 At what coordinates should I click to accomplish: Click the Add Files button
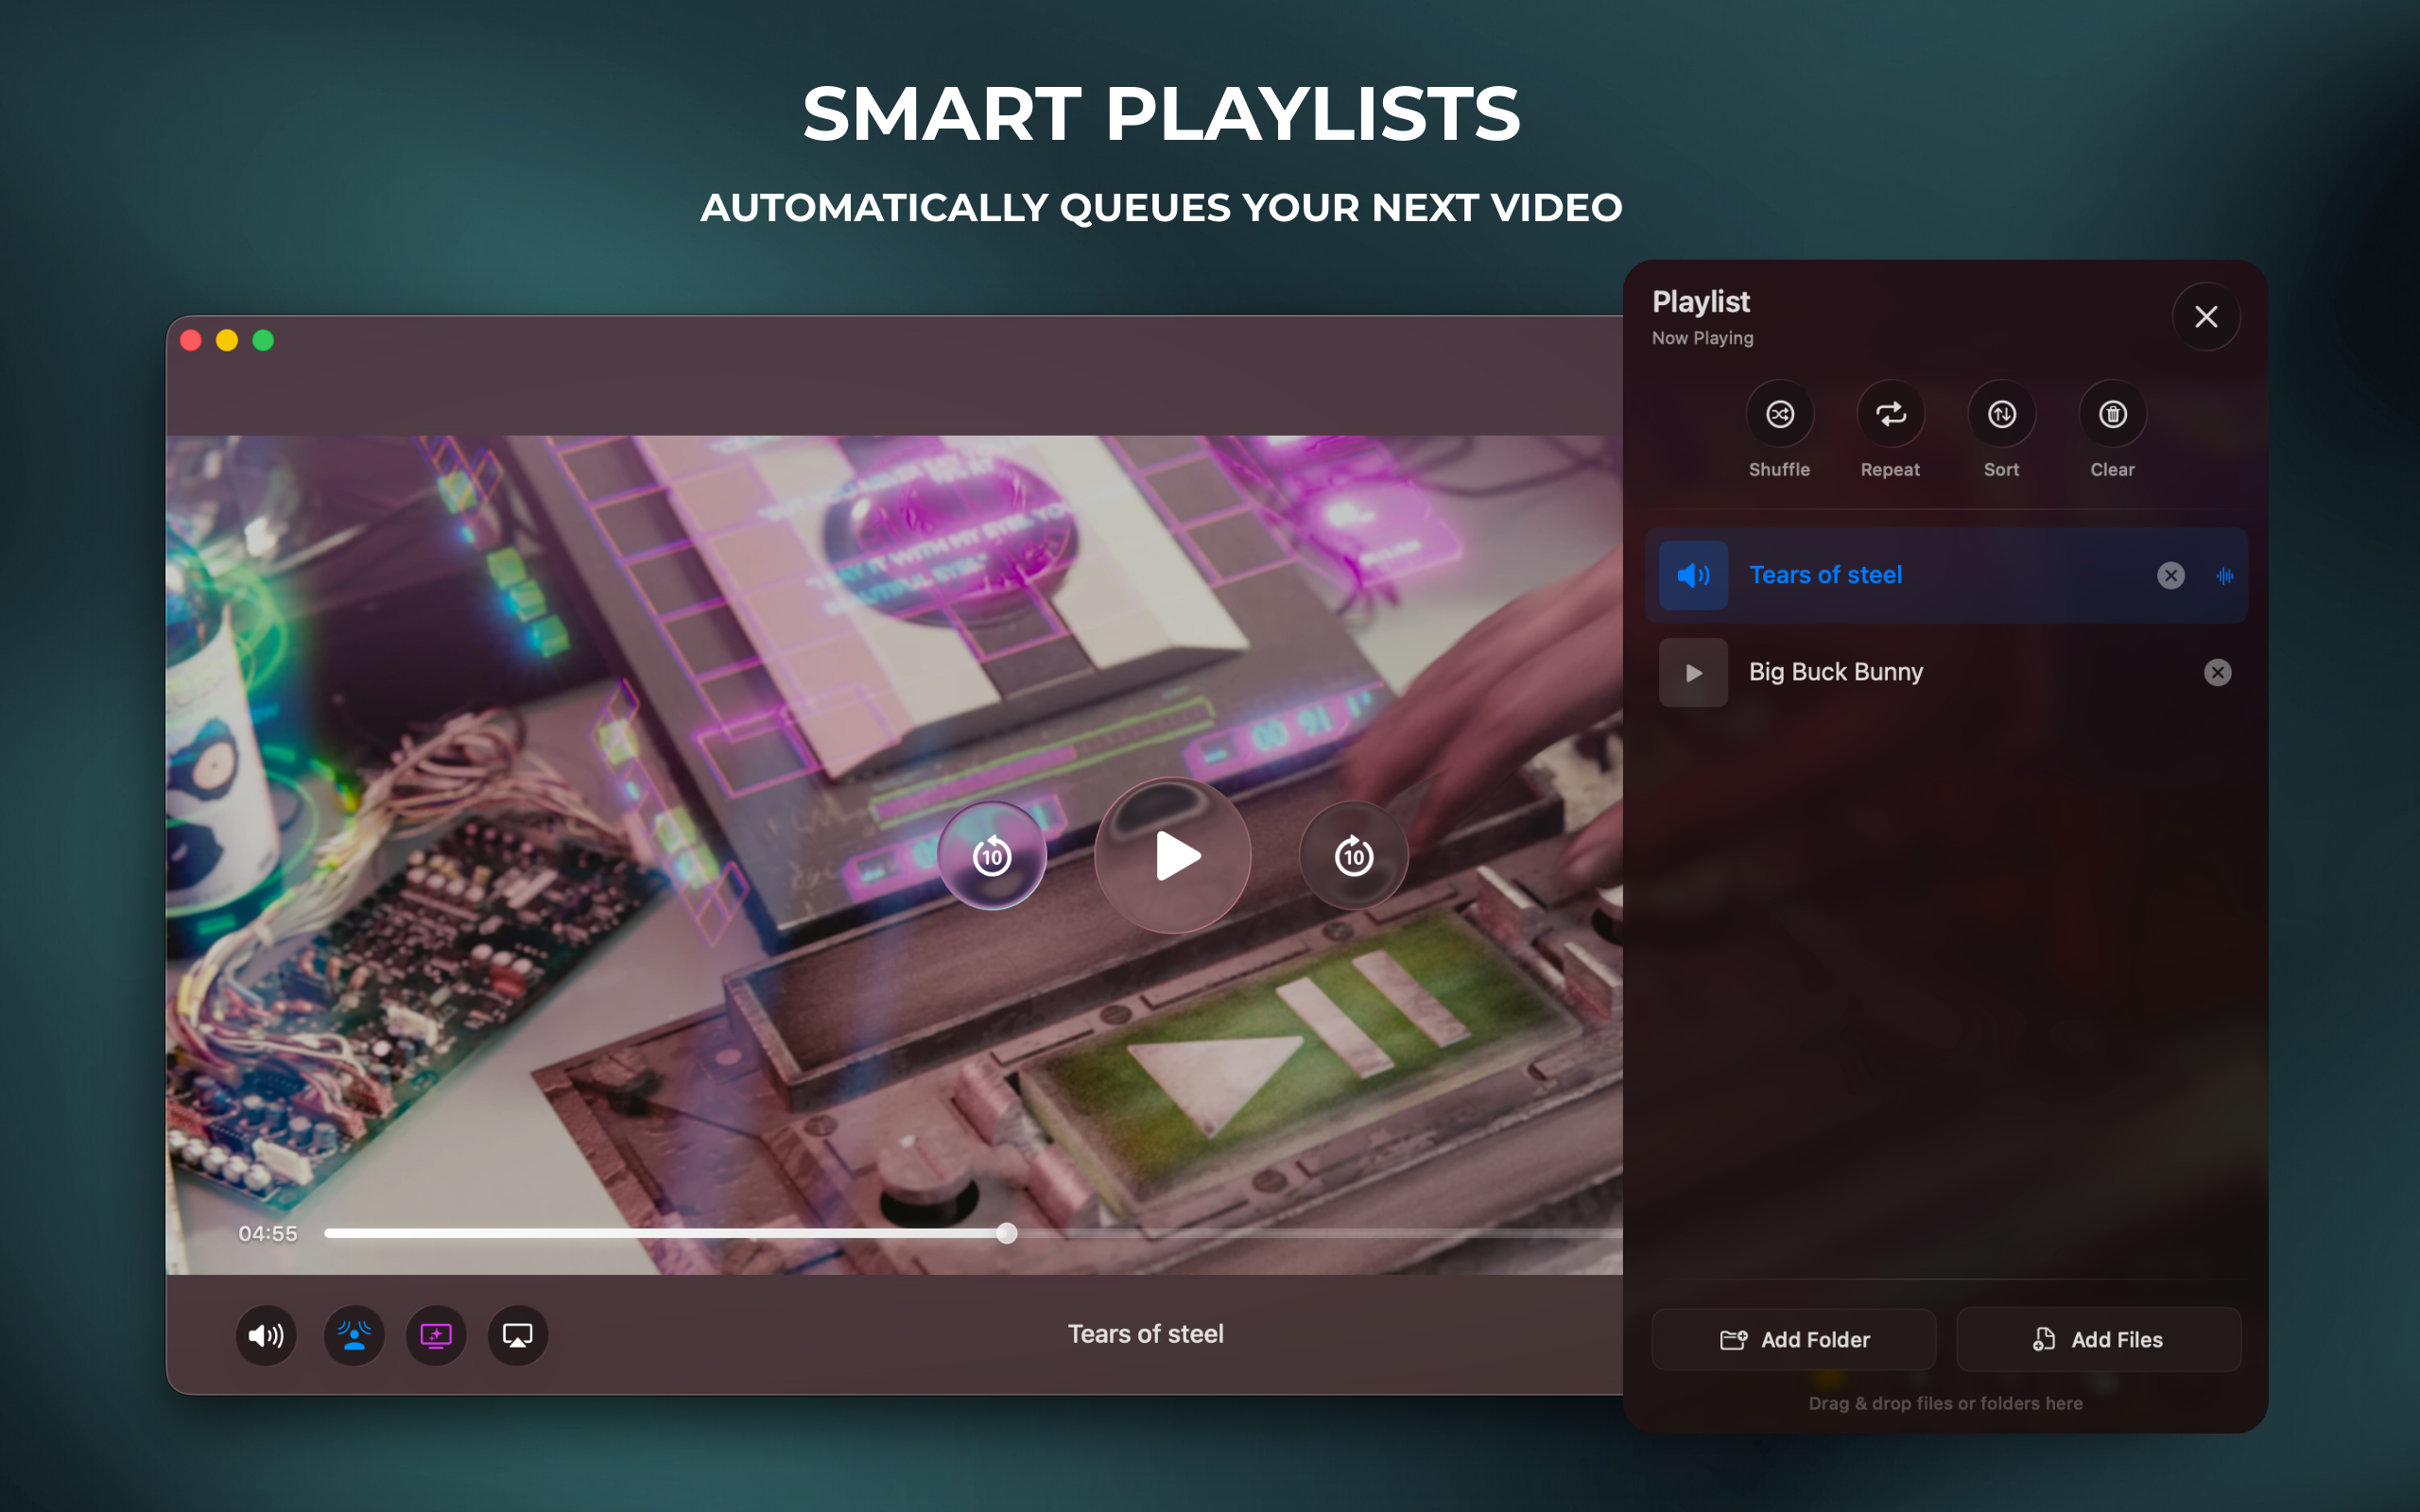[x=2098, y=1339]
